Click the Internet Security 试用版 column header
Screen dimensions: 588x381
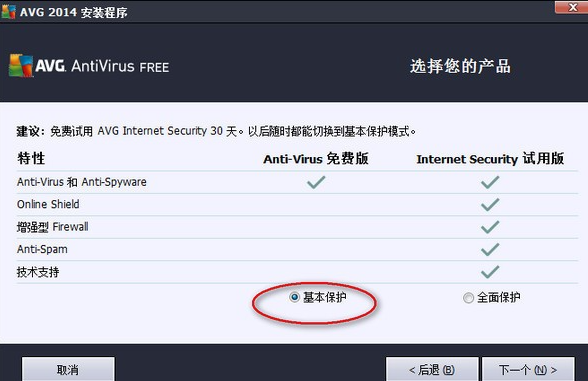click(x=490, y=159)
